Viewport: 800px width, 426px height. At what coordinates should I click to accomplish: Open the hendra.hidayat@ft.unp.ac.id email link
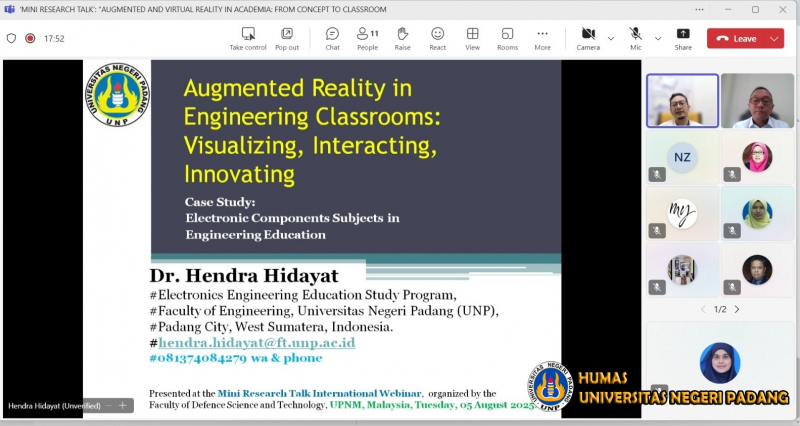pyautogui.click(x=257, y=342)
